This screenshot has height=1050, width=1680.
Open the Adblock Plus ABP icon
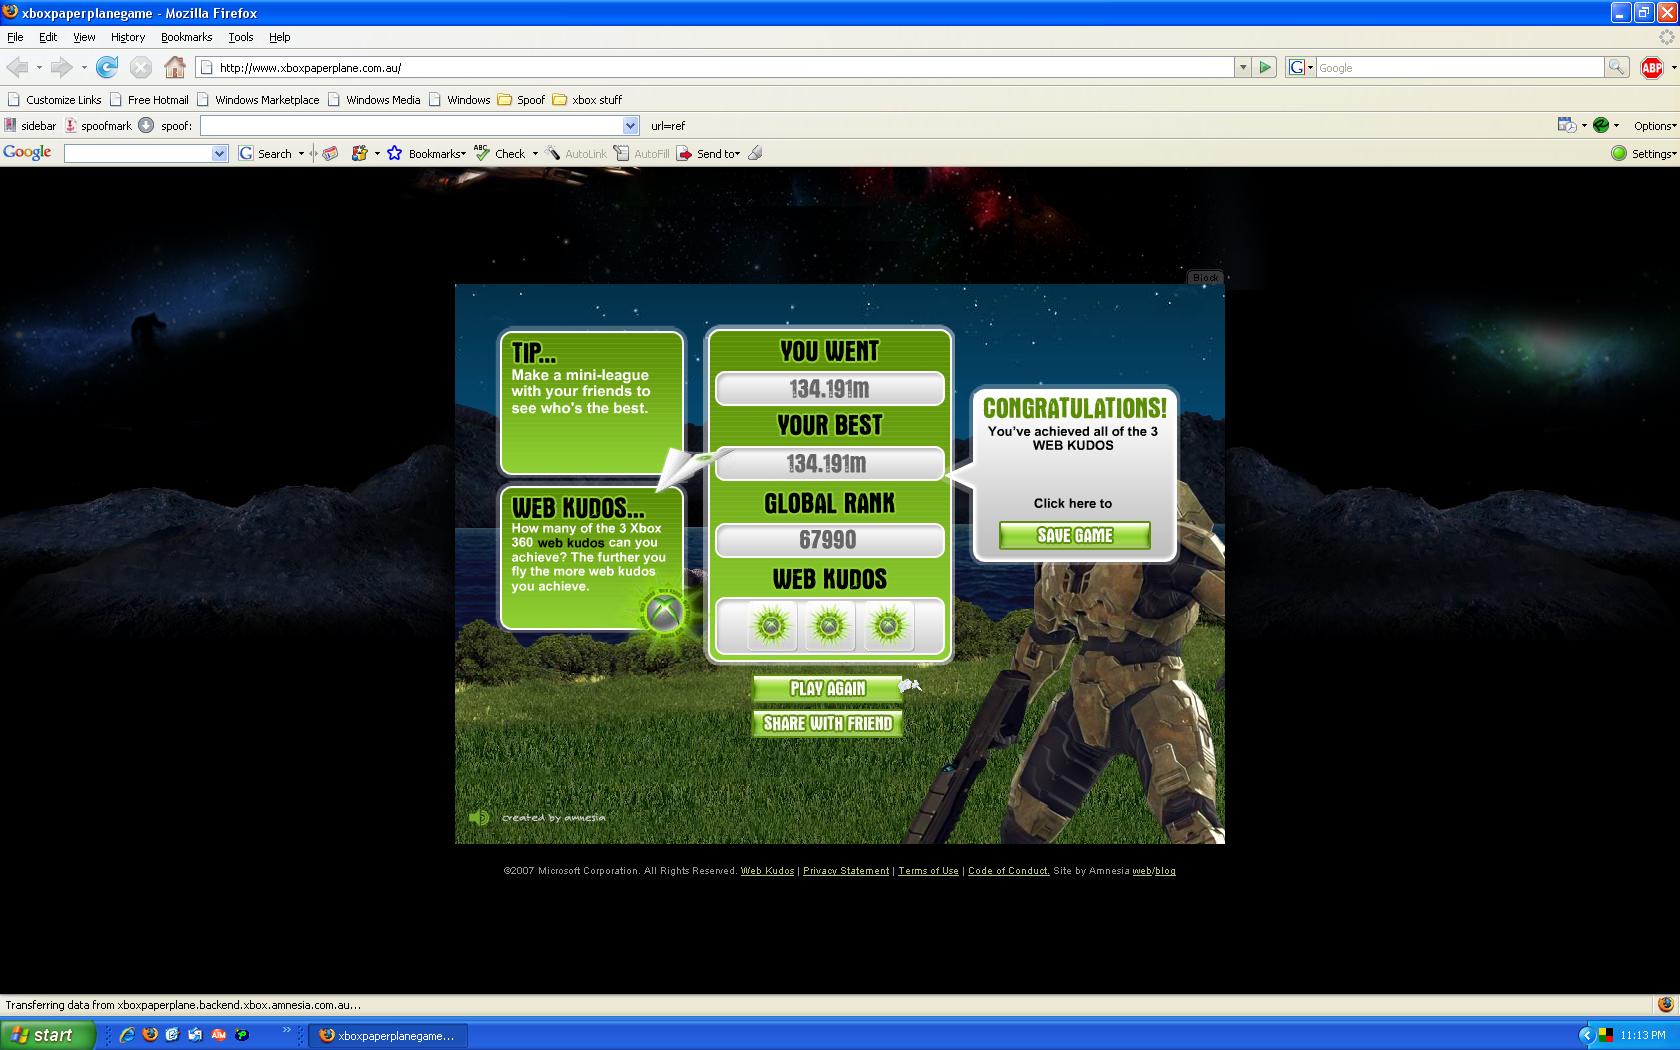(1652, 67)
